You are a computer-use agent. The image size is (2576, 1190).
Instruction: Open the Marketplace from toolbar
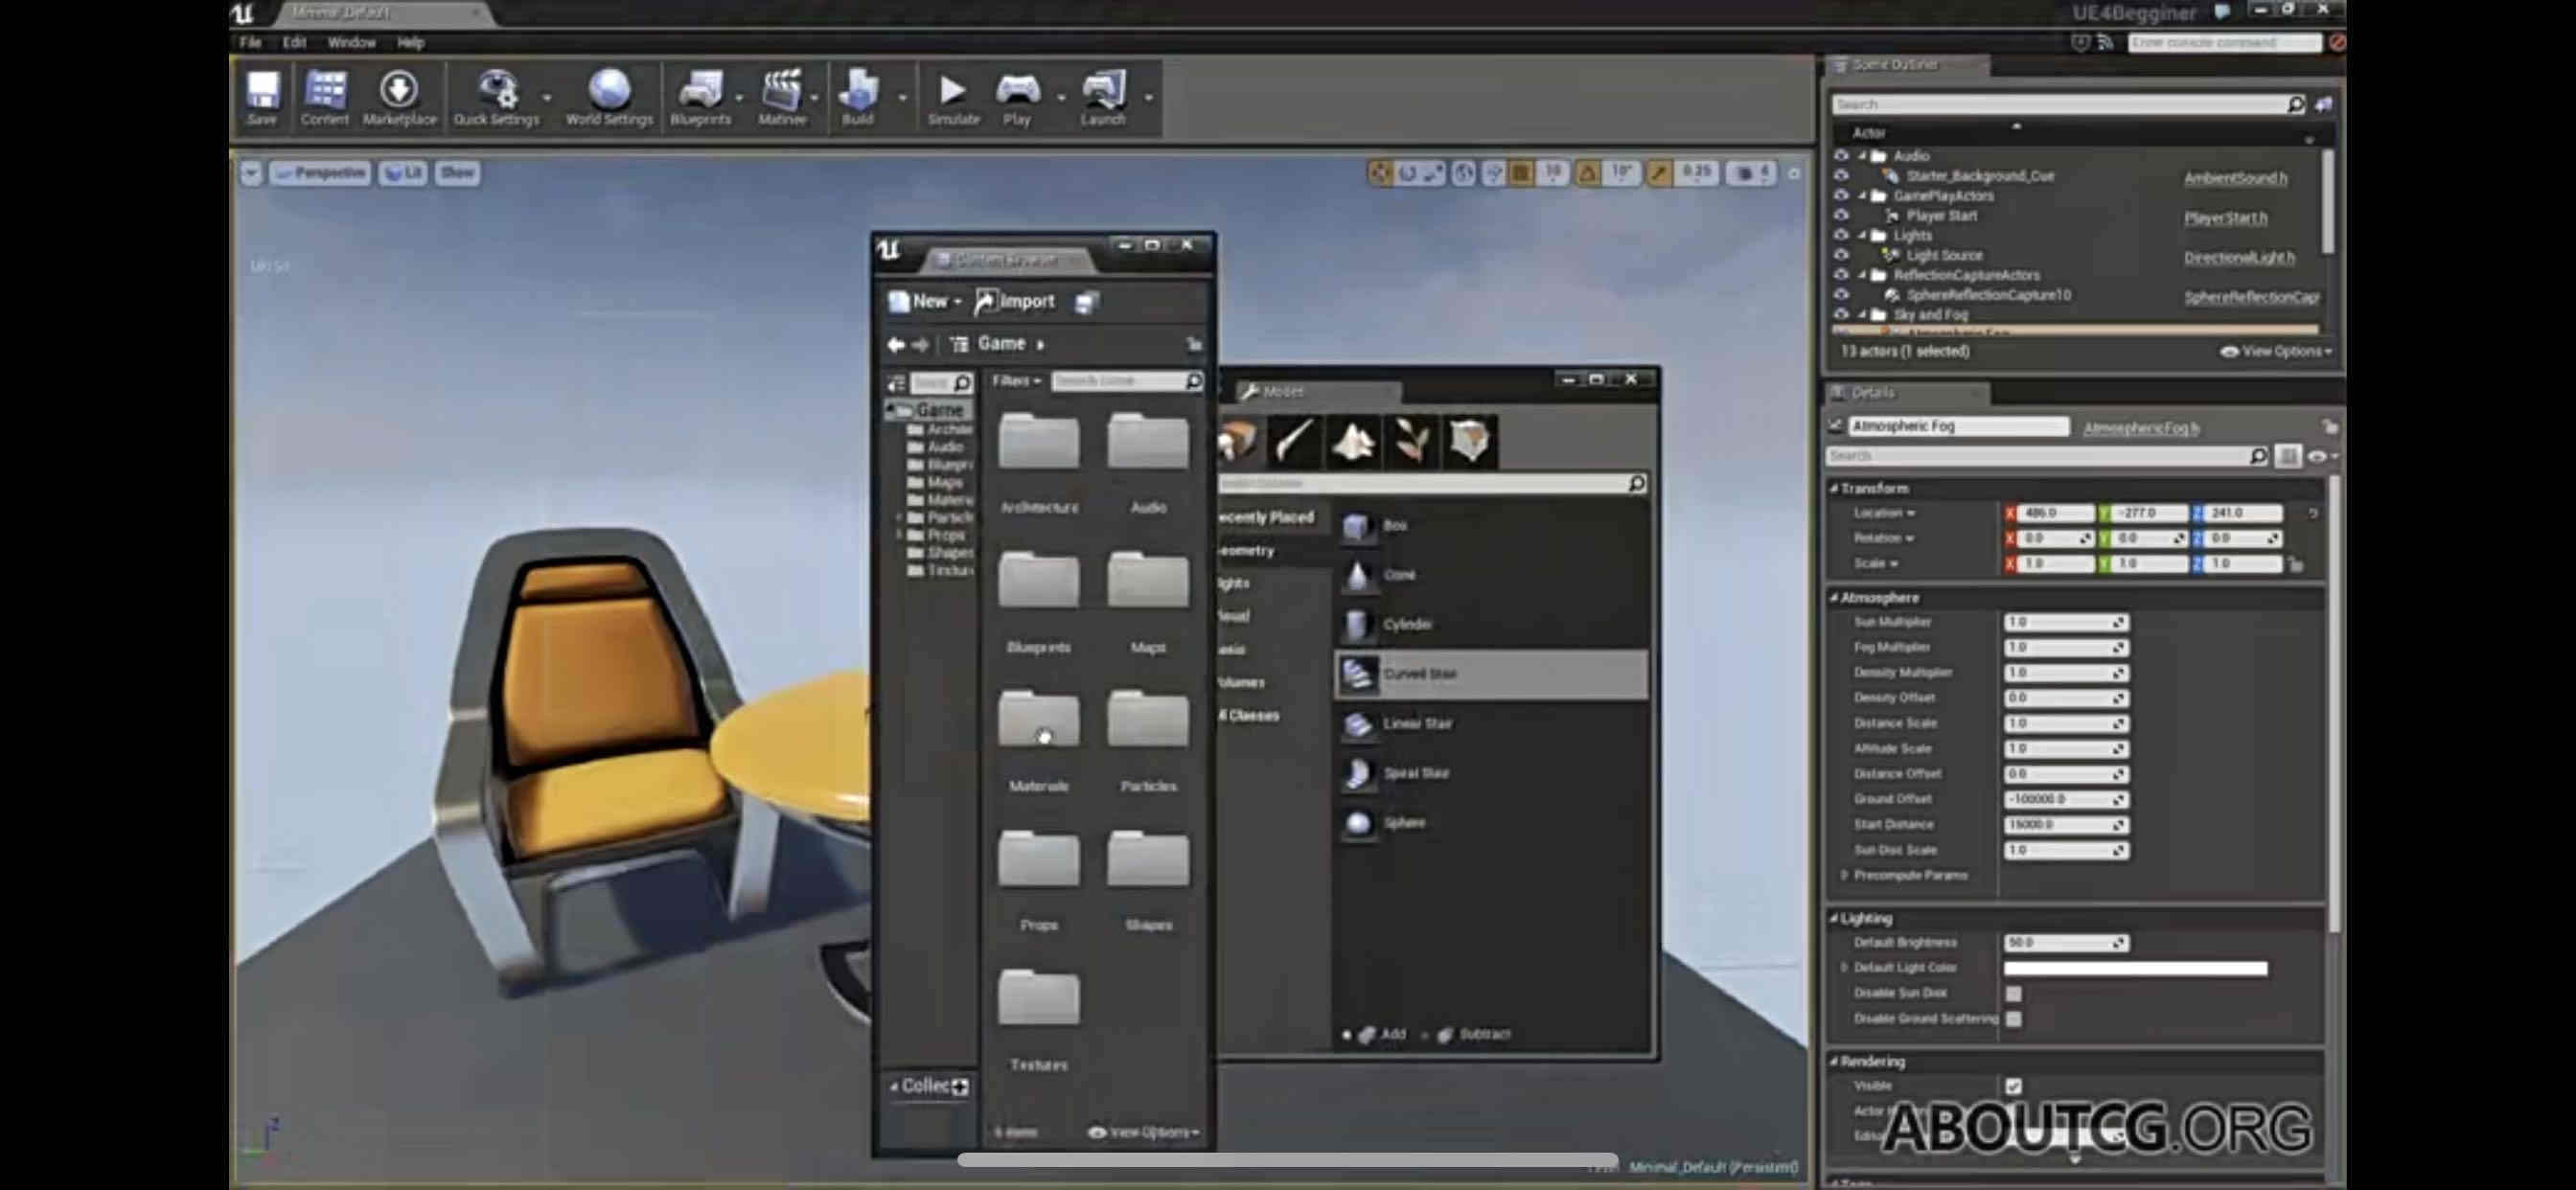point(399,97)
